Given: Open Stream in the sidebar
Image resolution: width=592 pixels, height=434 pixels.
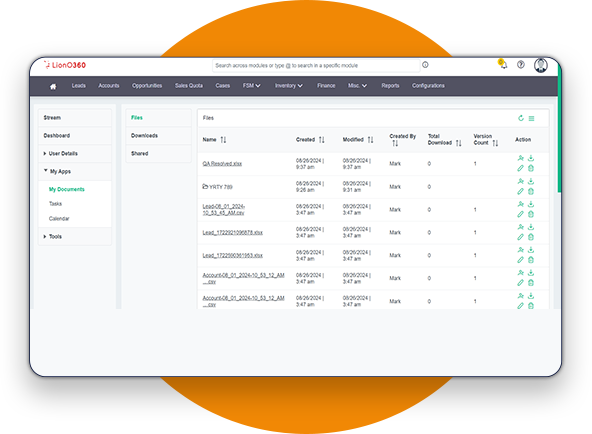Looking at the screenshot, I should pyautogui.click(x=75, y=118).
